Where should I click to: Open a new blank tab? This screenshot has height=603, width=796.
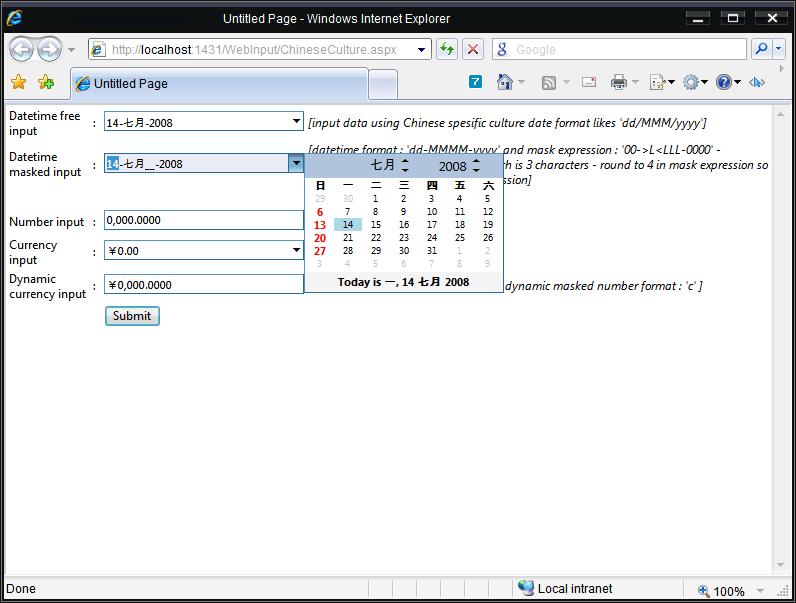click(382, 84)
